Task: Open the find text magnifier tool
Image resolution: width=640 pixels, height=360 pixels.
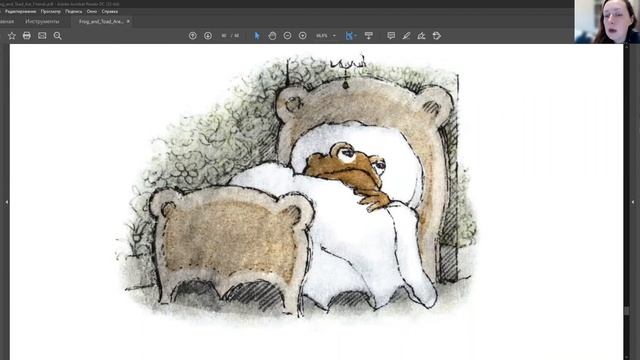Action: (x=58, y=36)
